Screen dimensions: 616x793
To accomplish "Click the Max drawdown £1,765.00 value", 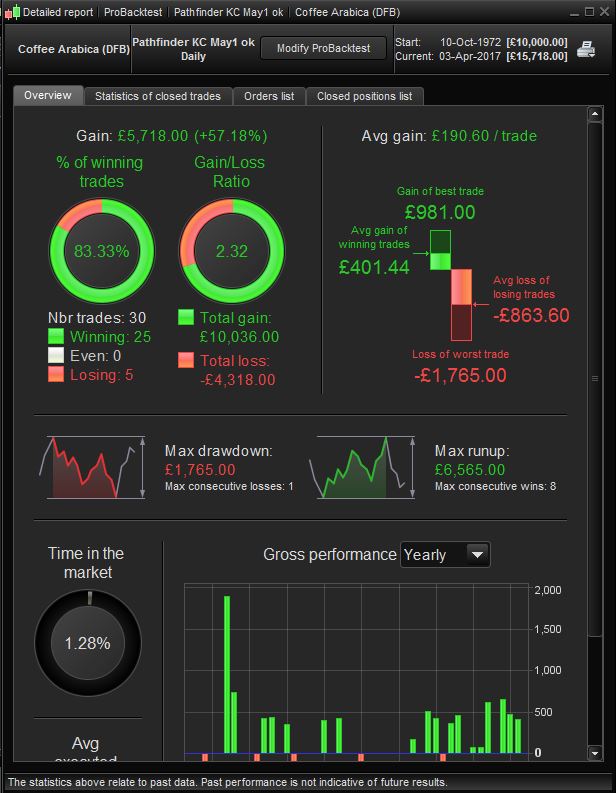I will [x=200, y=470].
